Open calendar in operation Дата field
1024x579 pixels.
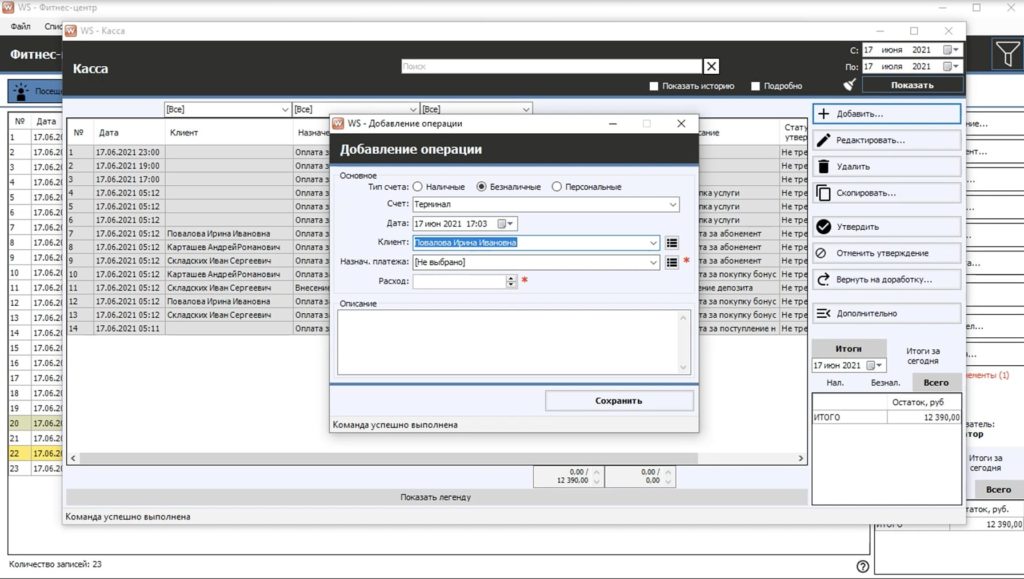tap(505, 223)
